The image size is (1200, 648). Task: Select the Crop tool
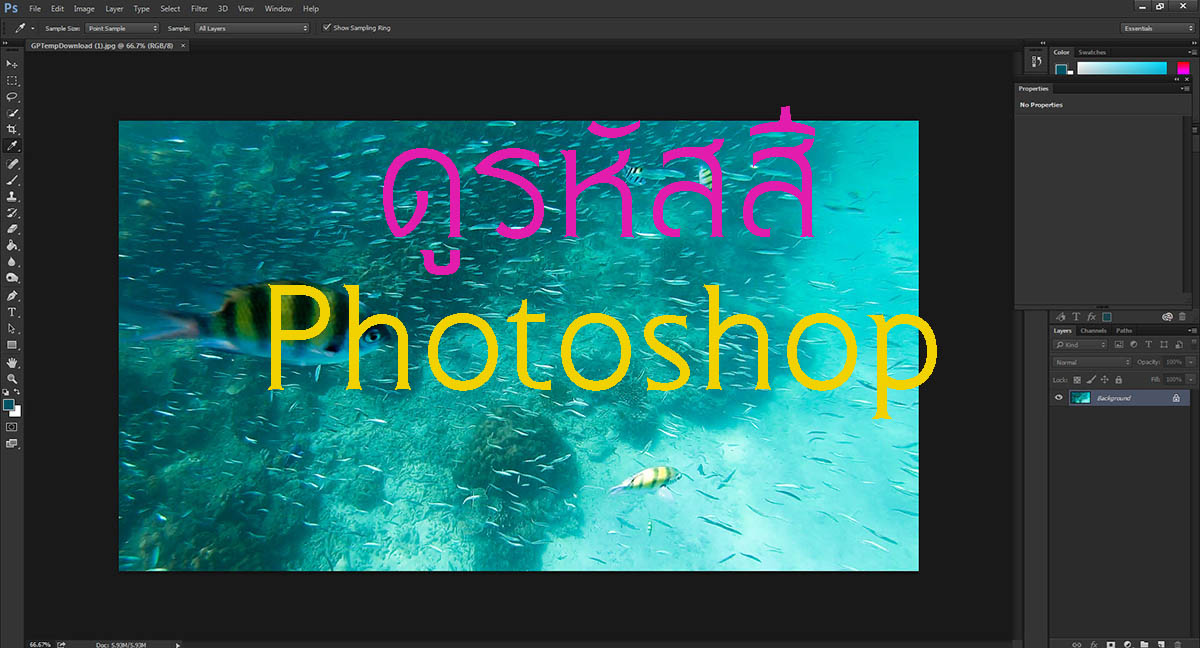12,130
